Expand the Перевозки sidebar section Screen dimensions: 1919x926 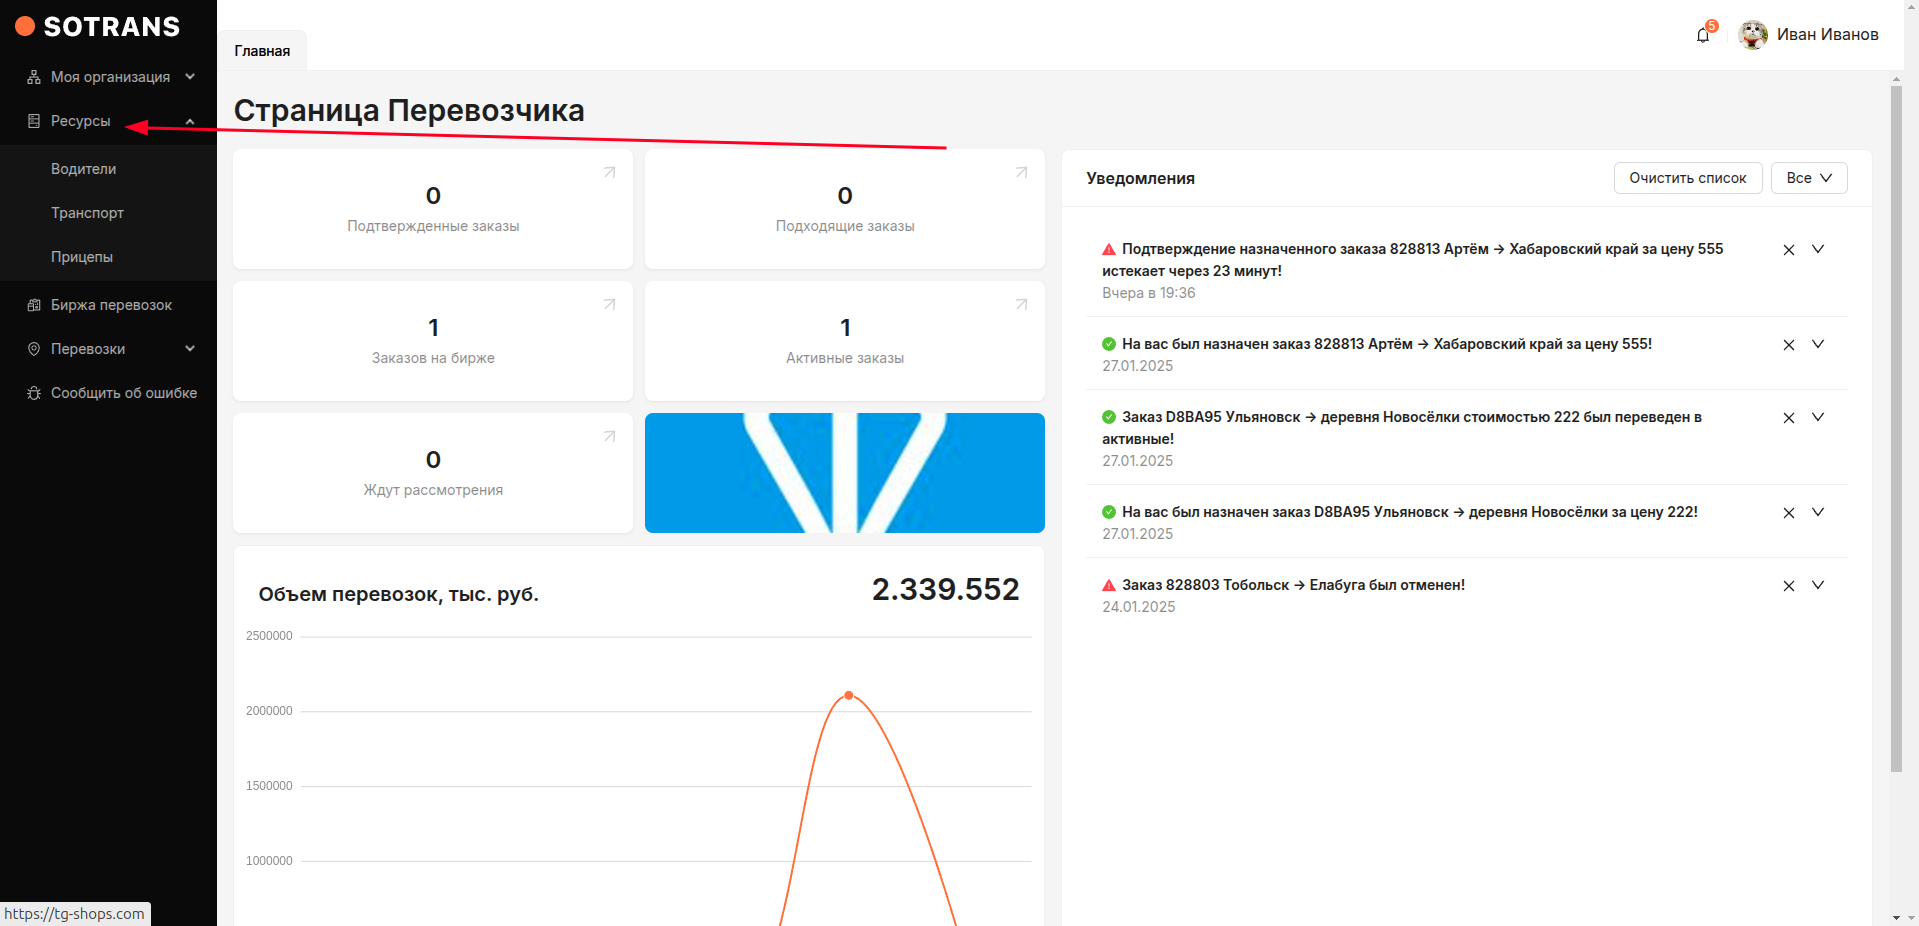coord(190,349)
